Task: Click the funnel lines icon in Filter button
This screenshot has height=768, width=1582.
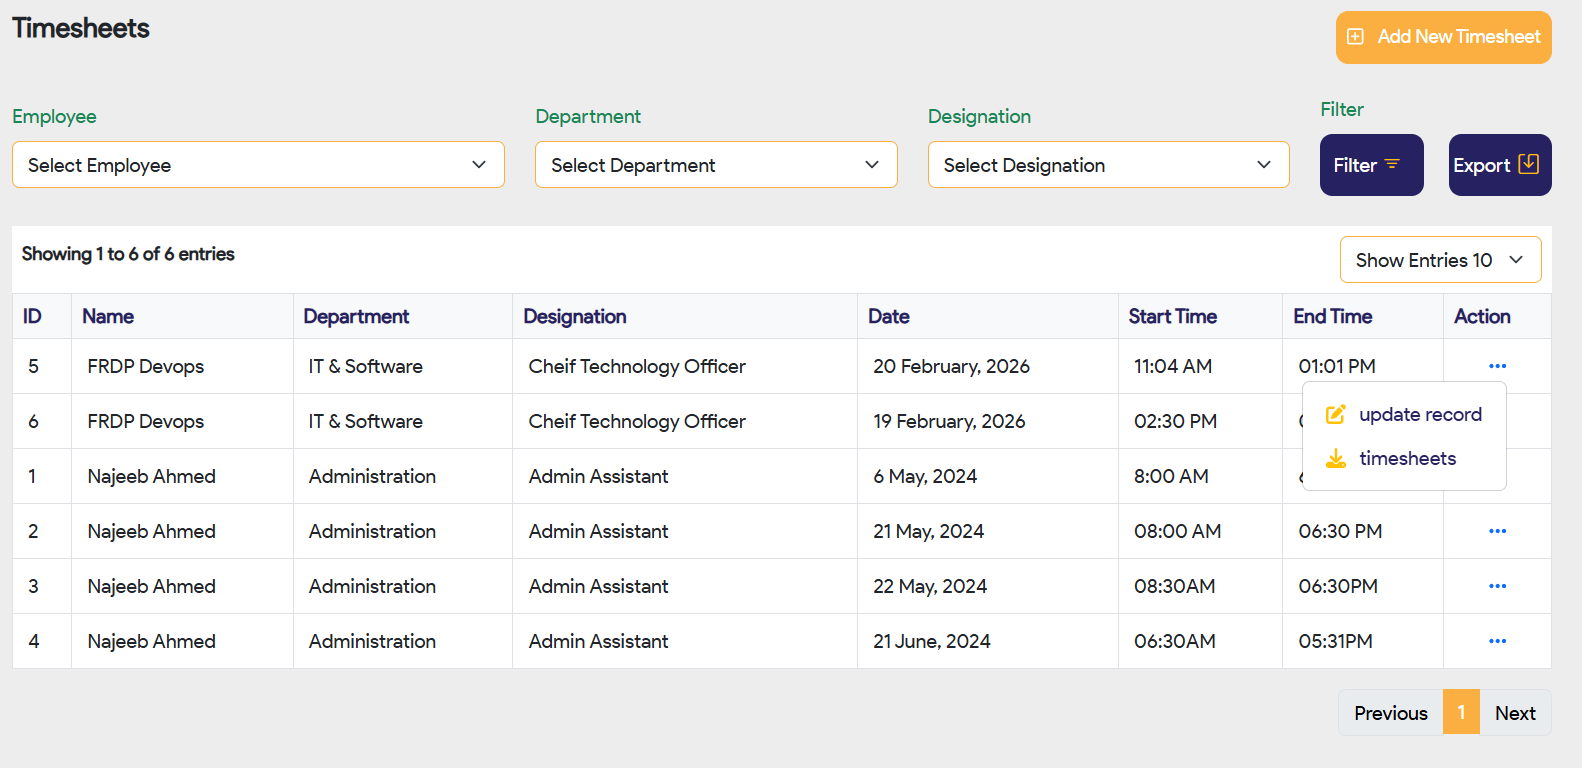Action: tap(1392, 164)
